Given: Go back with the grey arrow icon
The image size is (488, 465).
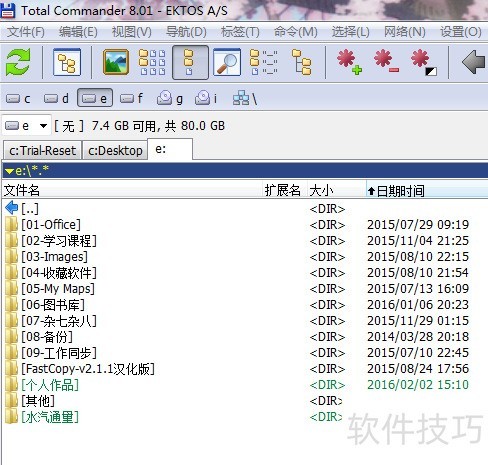Looking at the screenshot, I should [474, 62].
